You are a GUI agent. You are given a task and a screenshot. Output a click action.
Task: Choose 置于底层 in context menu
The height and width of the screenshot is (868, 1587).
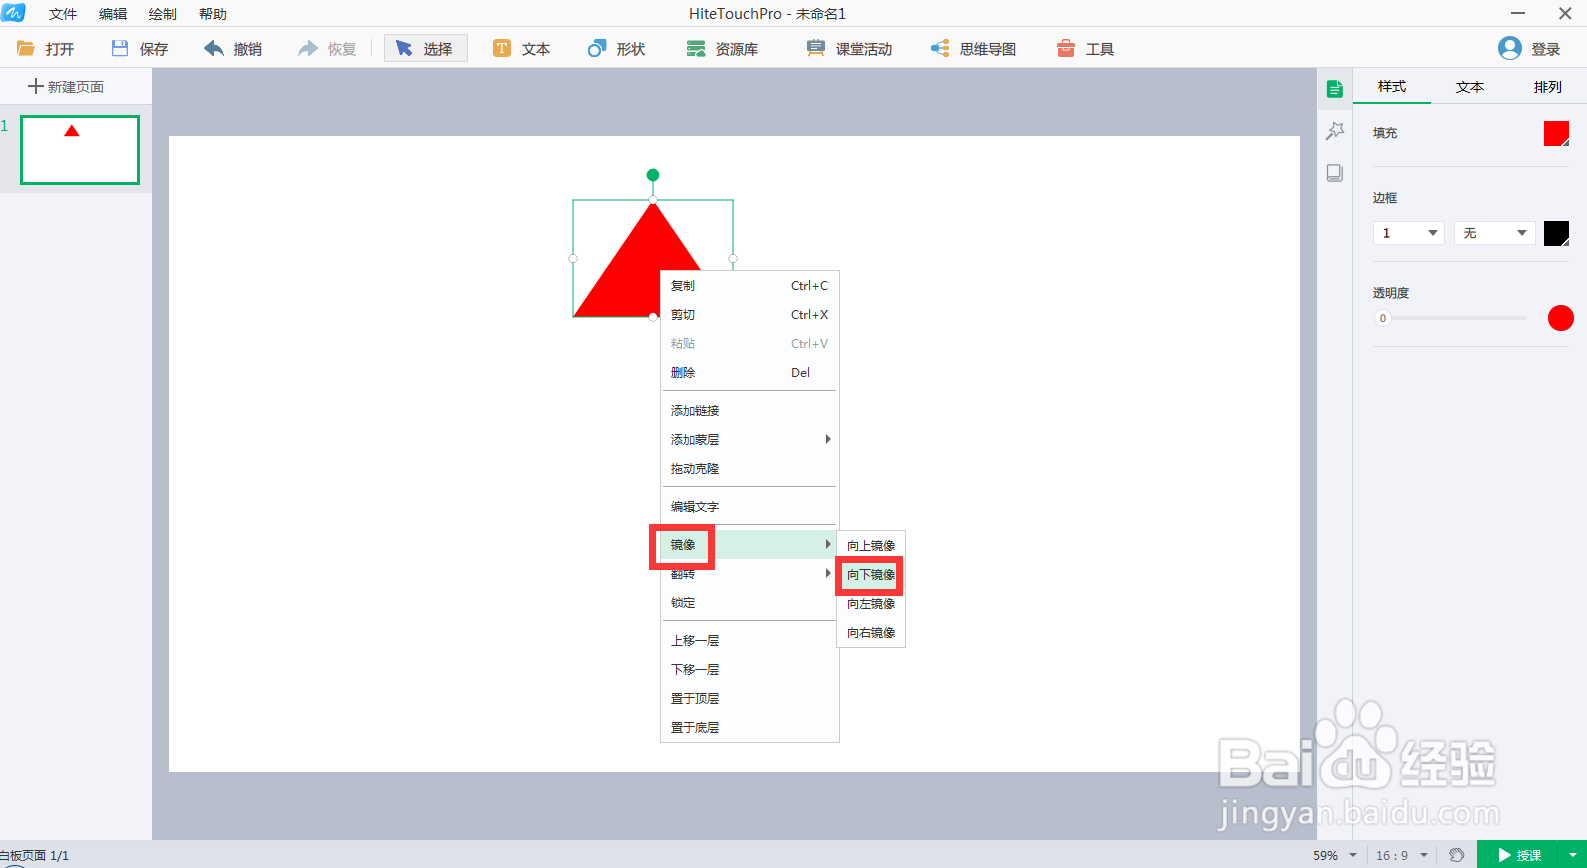pos(749,728)
